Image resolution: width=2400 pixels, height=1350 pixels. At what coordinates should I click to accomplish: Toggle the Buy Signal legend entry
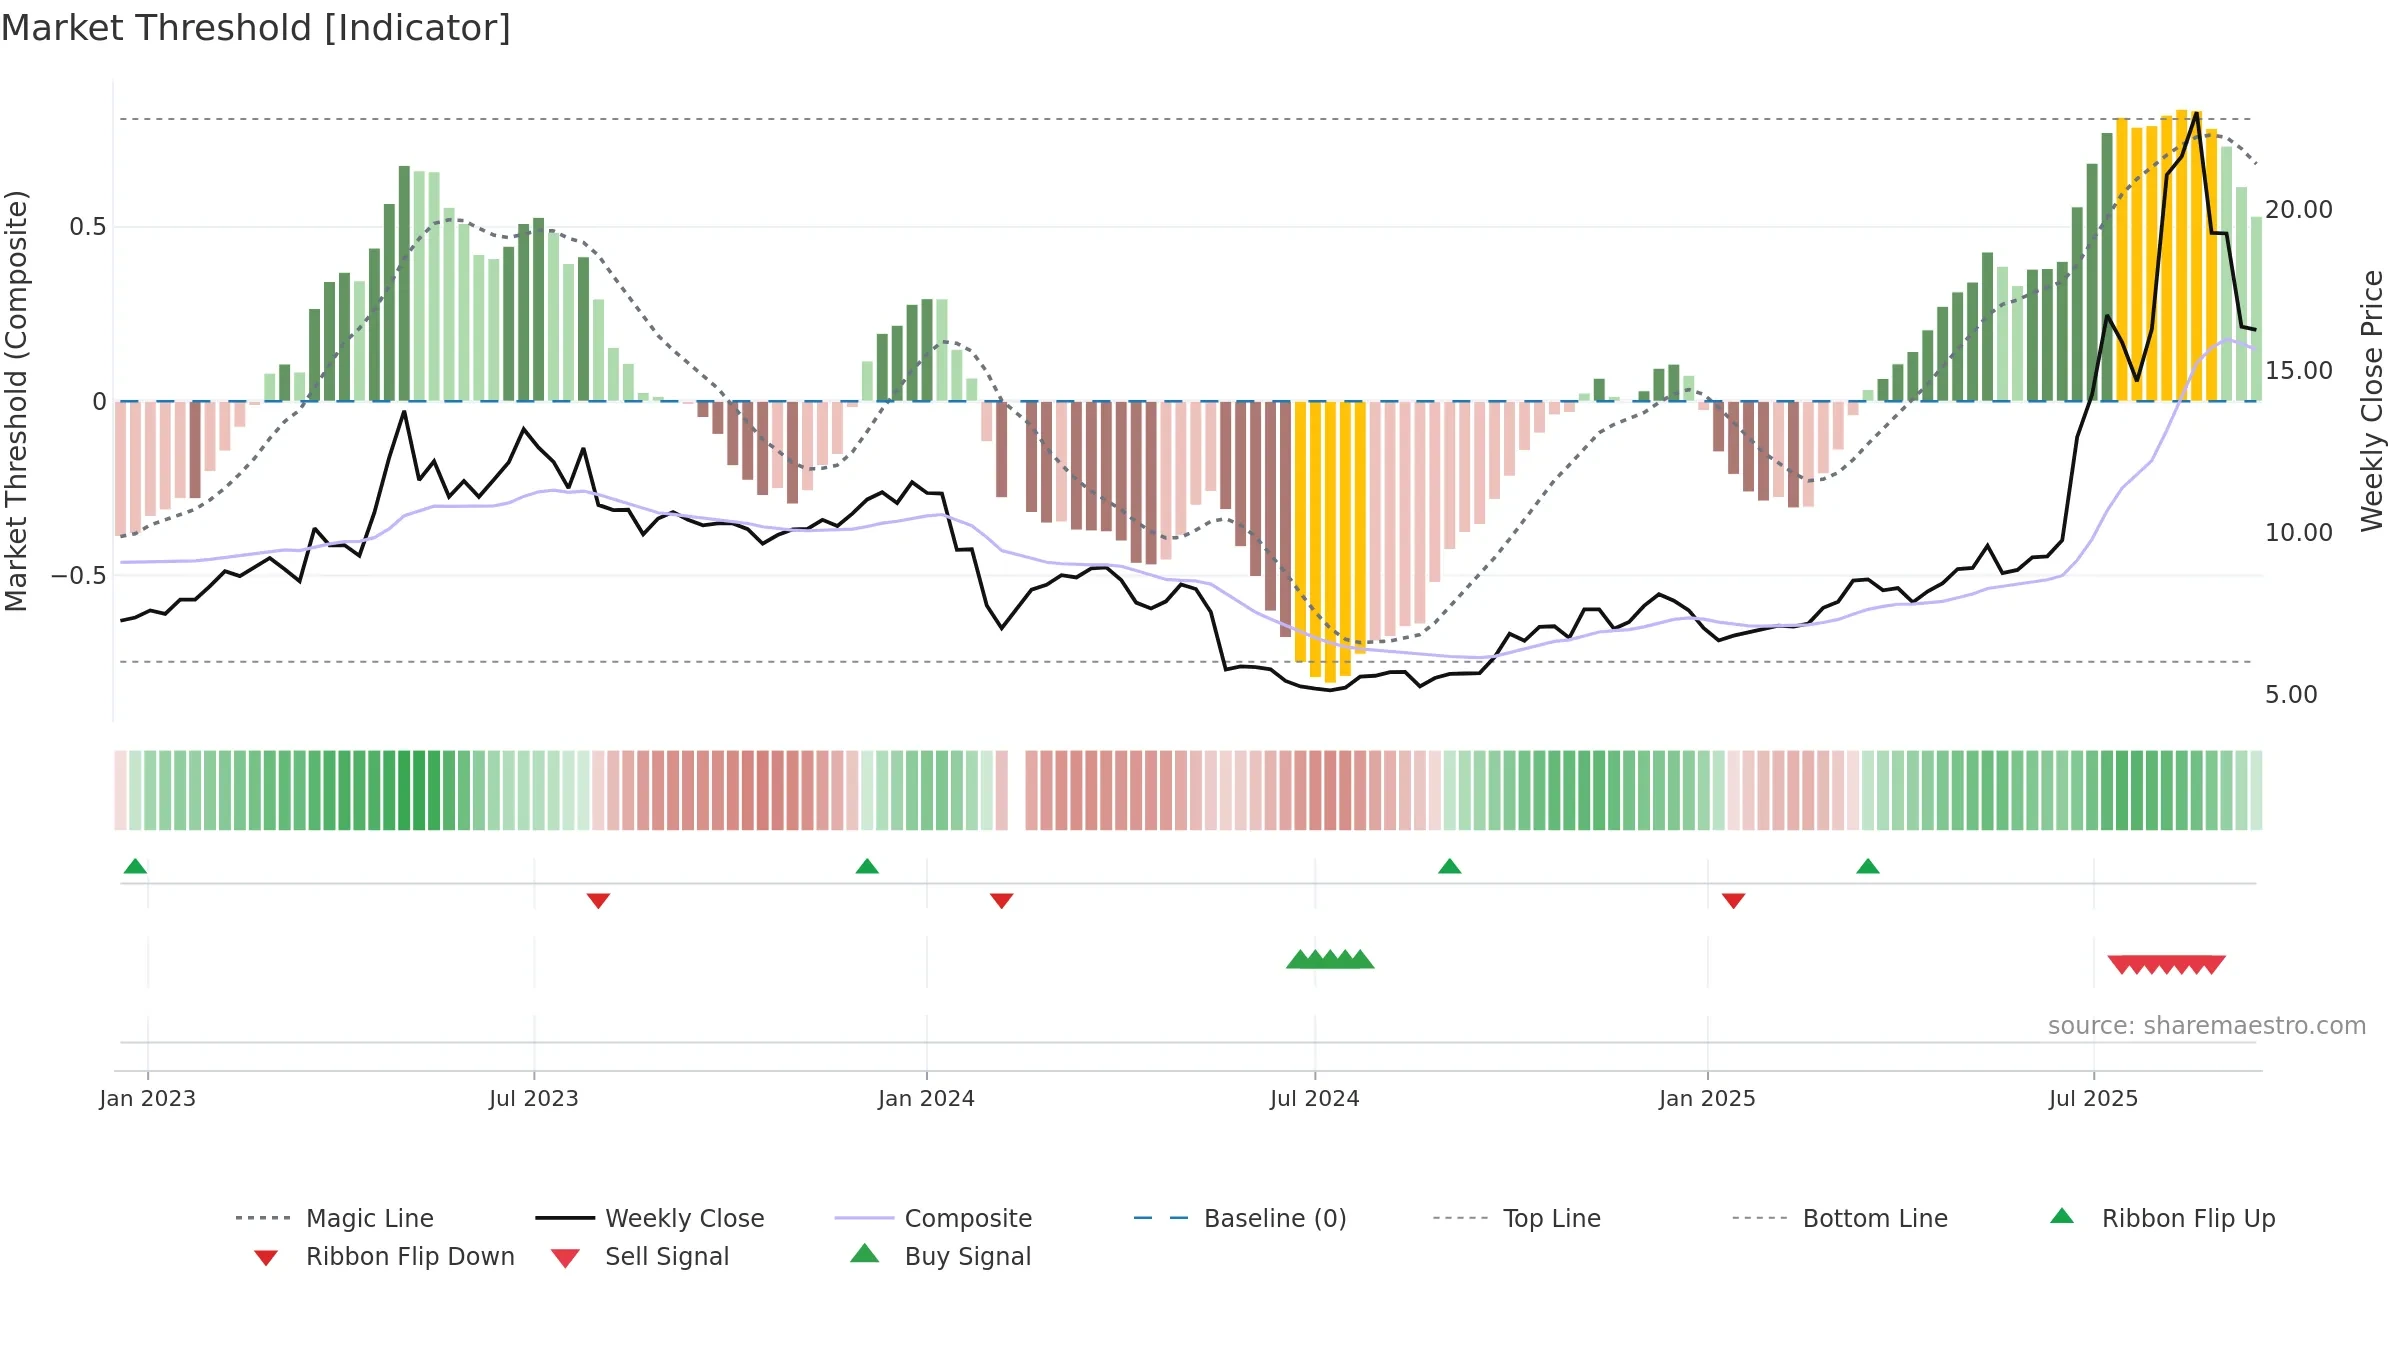940,1256
